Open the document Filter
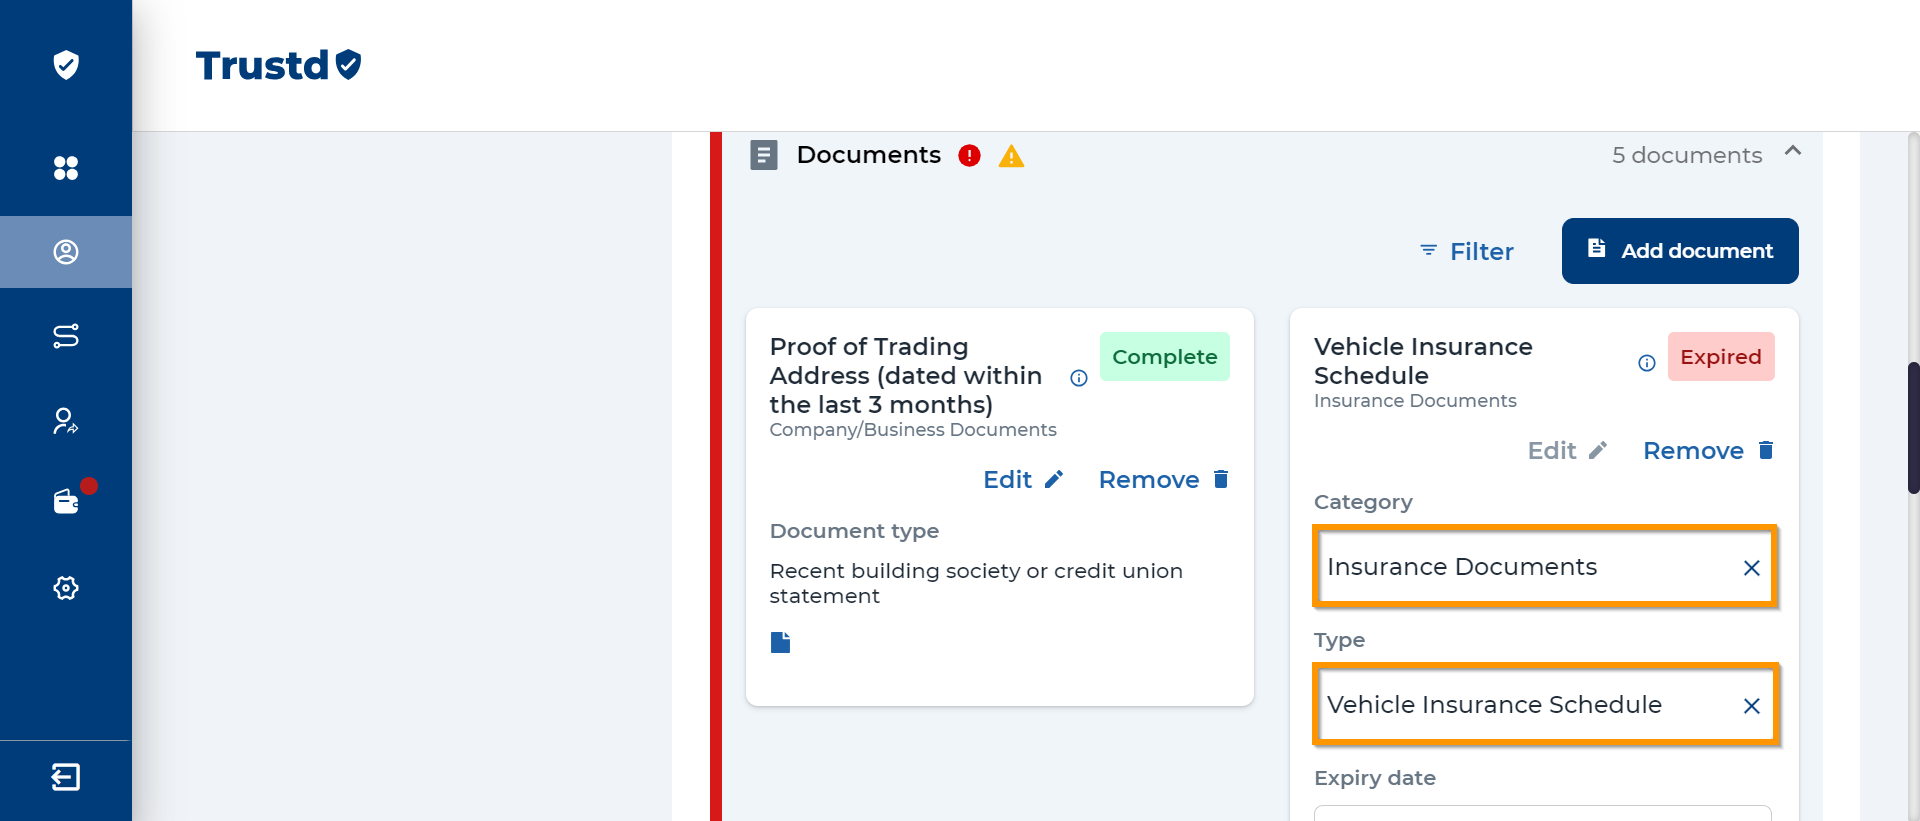This screenshot has height=821, width=1920. pos(1467,252)
